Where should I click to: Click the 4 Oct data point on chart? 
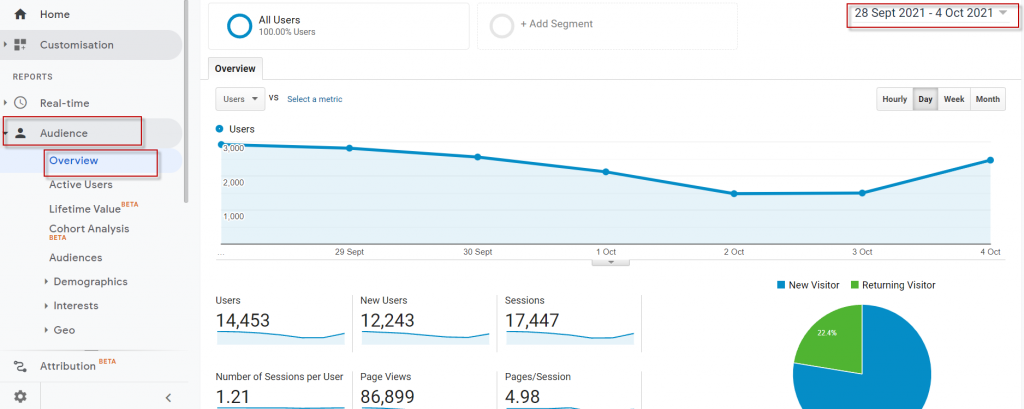click(990, 160)
